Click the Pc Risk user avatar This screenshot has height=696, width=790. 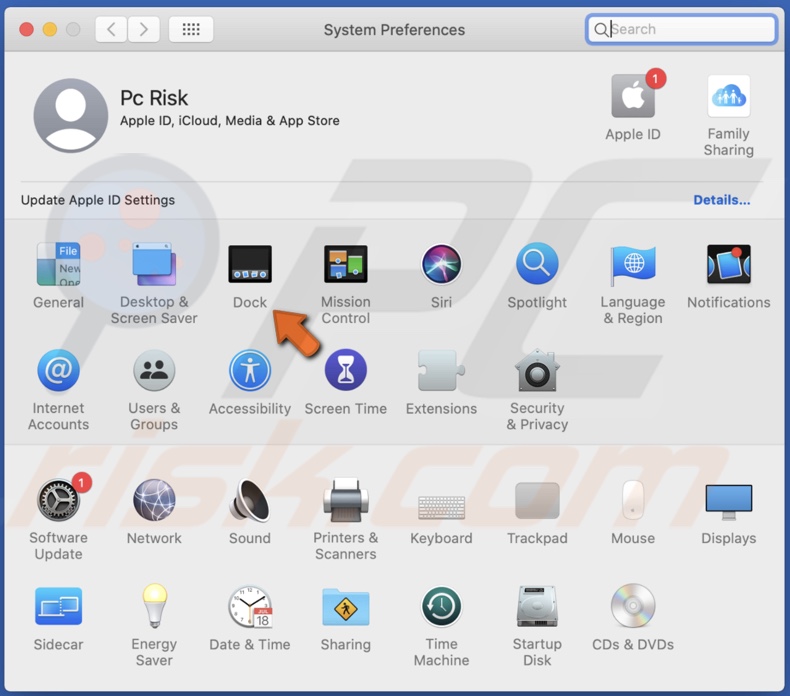(x=71, y=115)
